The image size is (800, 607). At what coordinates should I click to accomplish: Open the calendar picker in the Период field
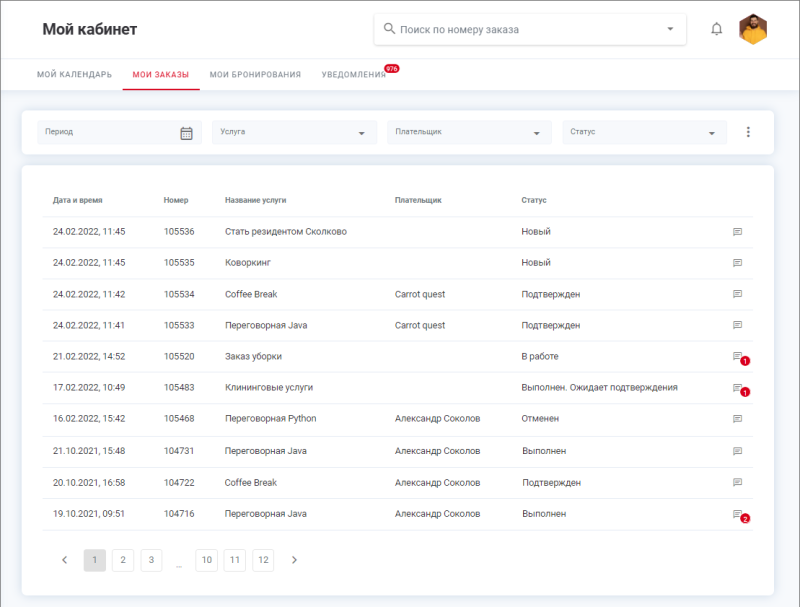pyautogui.click(x=186, y=133)
